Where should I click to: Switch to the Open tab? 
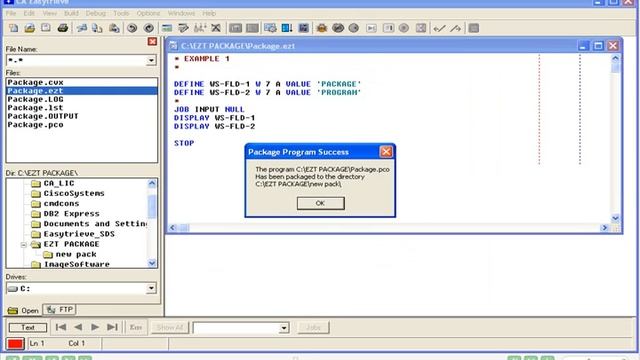24,310
